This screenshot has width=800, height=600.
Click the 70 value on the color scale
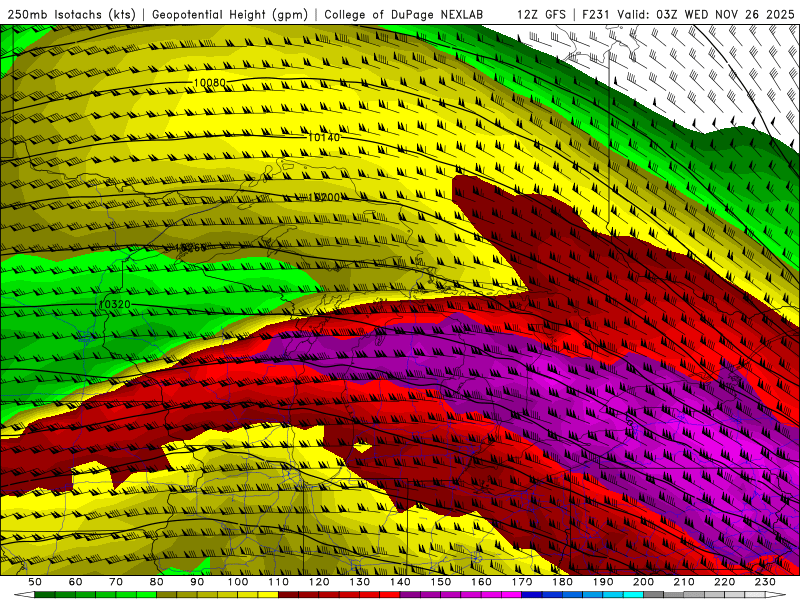[x=116, y=582]
